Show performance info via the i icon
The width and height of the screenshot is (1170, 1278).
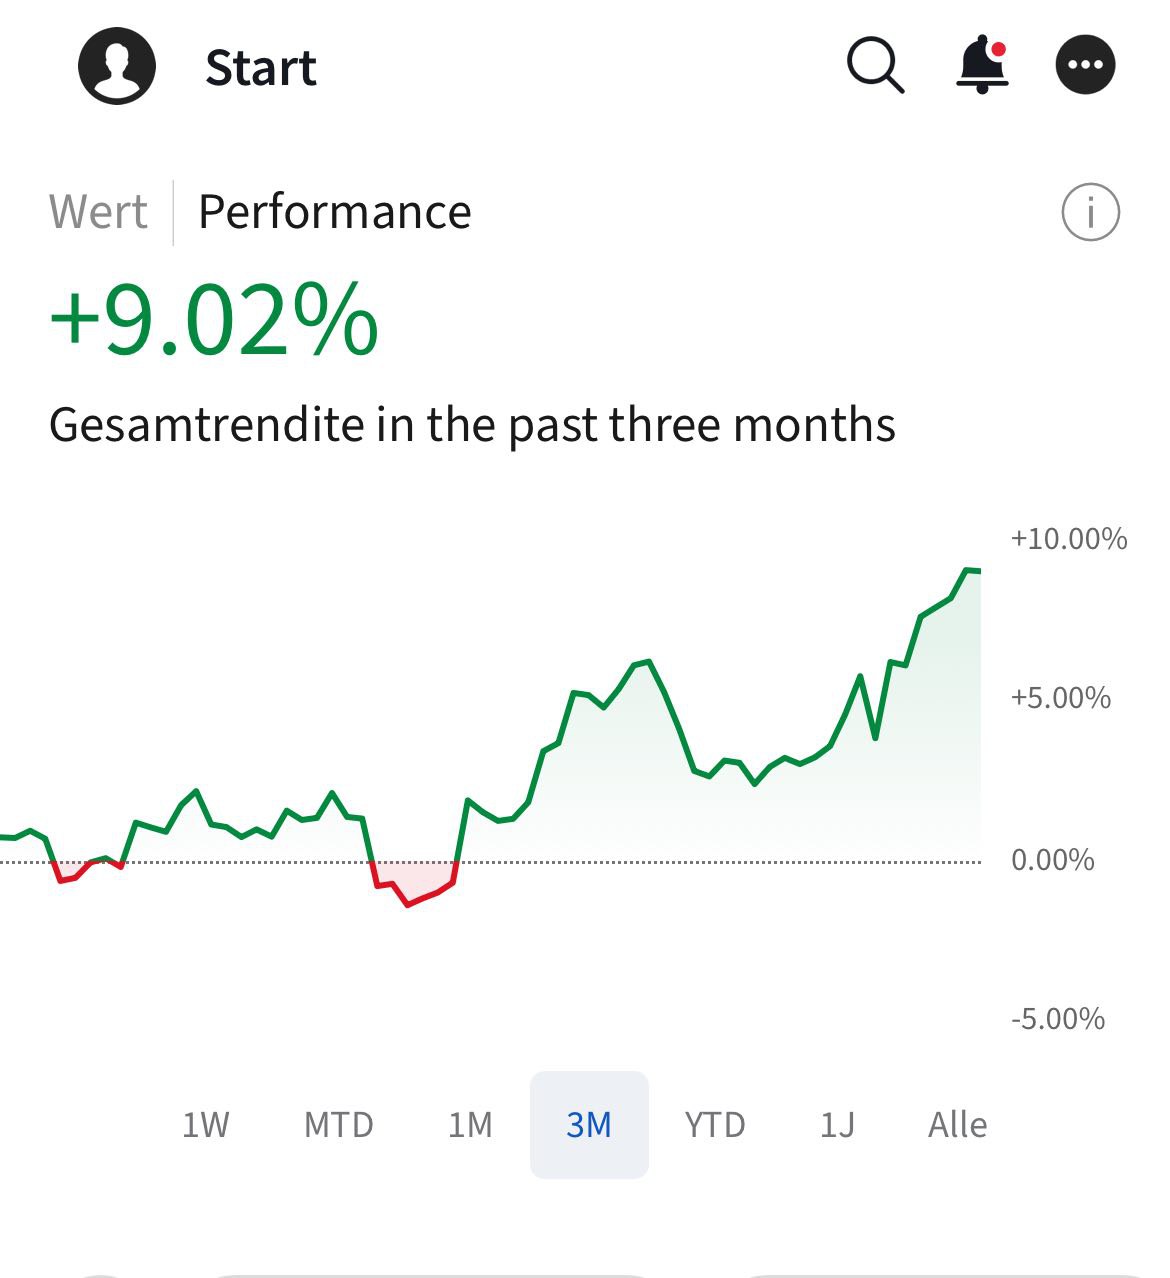click(1090, 212)
